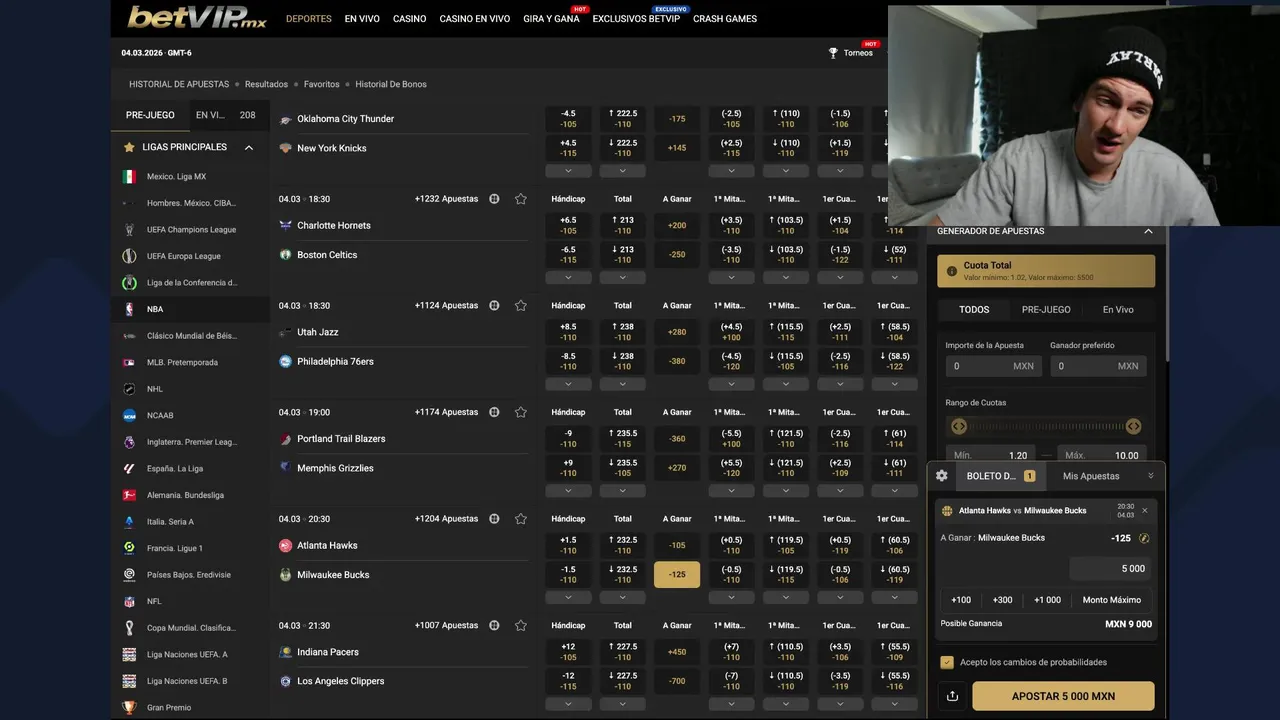
Task: Open stats icon for Hawks vs Bucks
Action: pyautogui.click(x=494, y=519)
